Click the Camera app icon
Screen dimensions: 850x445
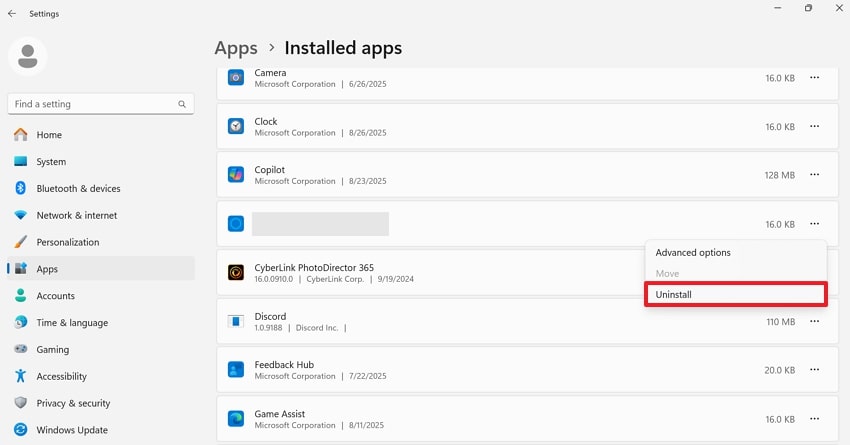(236, 78)
